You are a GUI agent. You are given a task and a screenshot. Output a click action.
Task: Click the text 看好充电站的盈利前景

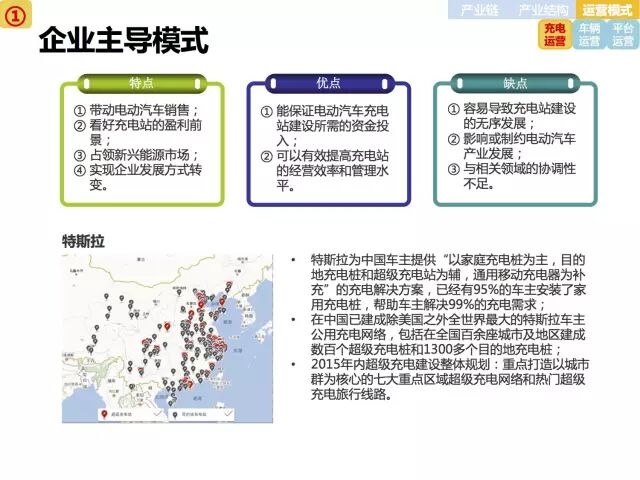pos(145,133)
